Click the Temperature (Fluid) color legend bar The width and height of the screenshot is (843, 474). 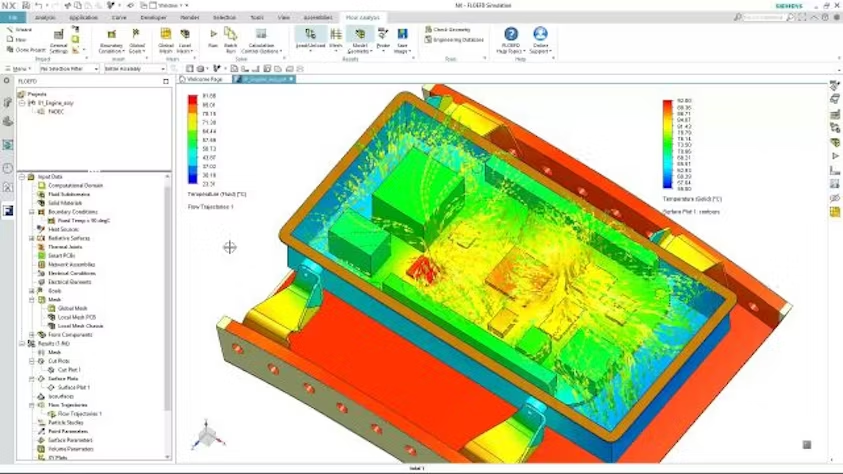pos(193,141)
